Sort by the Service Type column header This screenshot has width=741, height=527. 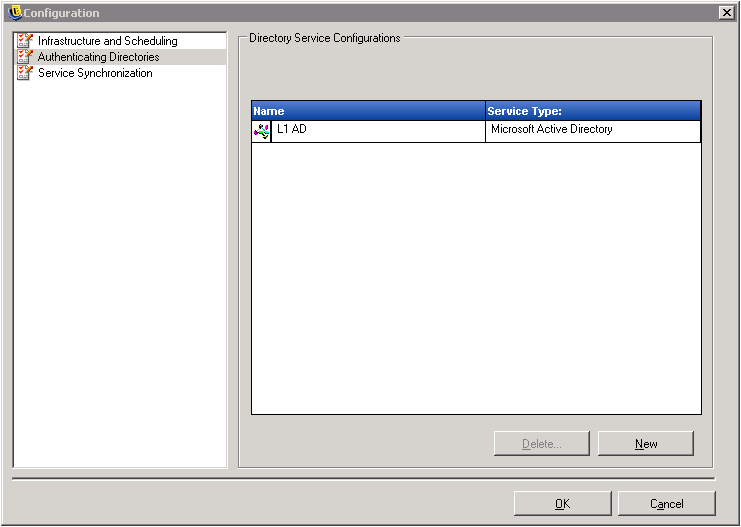tap(593, 111)
